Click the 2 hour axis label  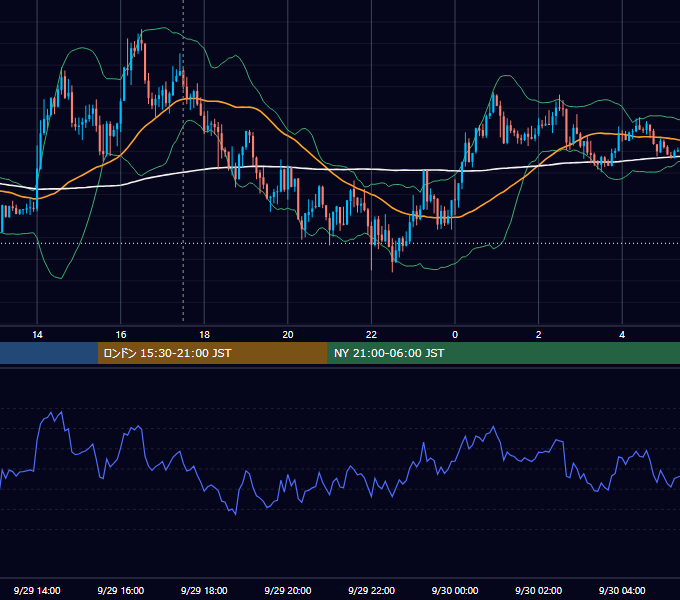539,335
